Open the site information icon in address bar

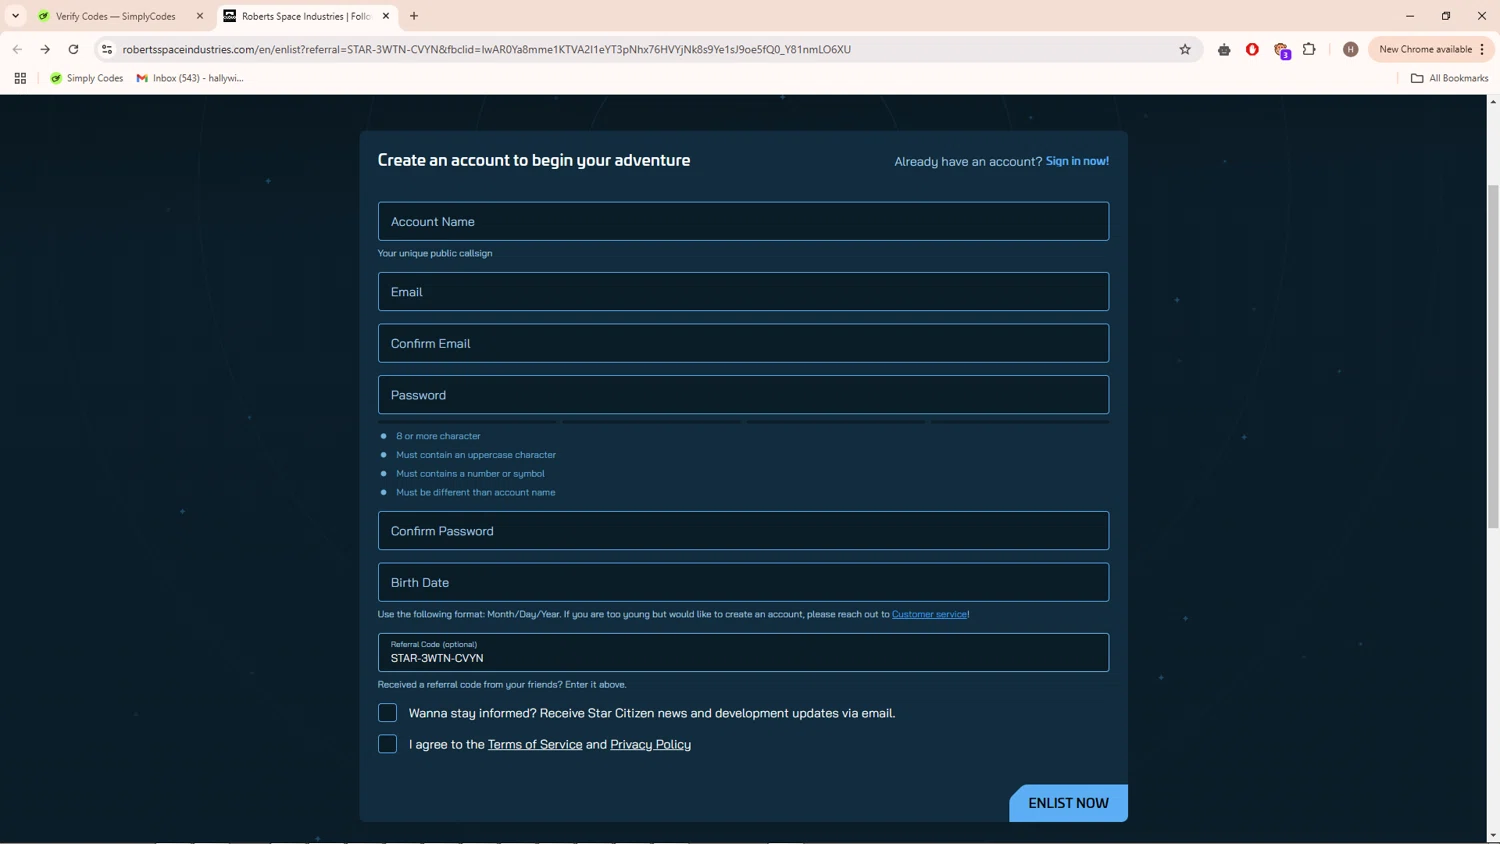pos(107,49)
